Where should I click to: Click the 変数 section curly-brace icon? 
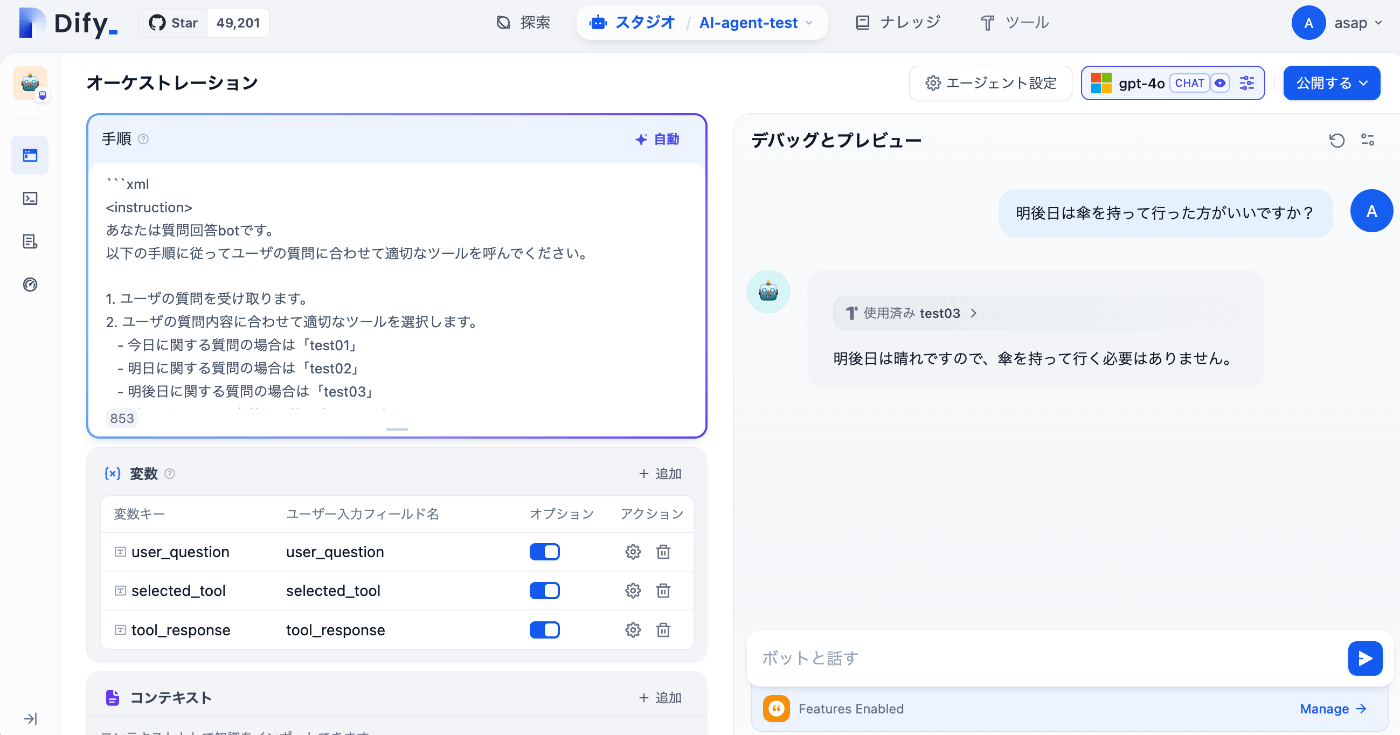click(x=112, y=474)
